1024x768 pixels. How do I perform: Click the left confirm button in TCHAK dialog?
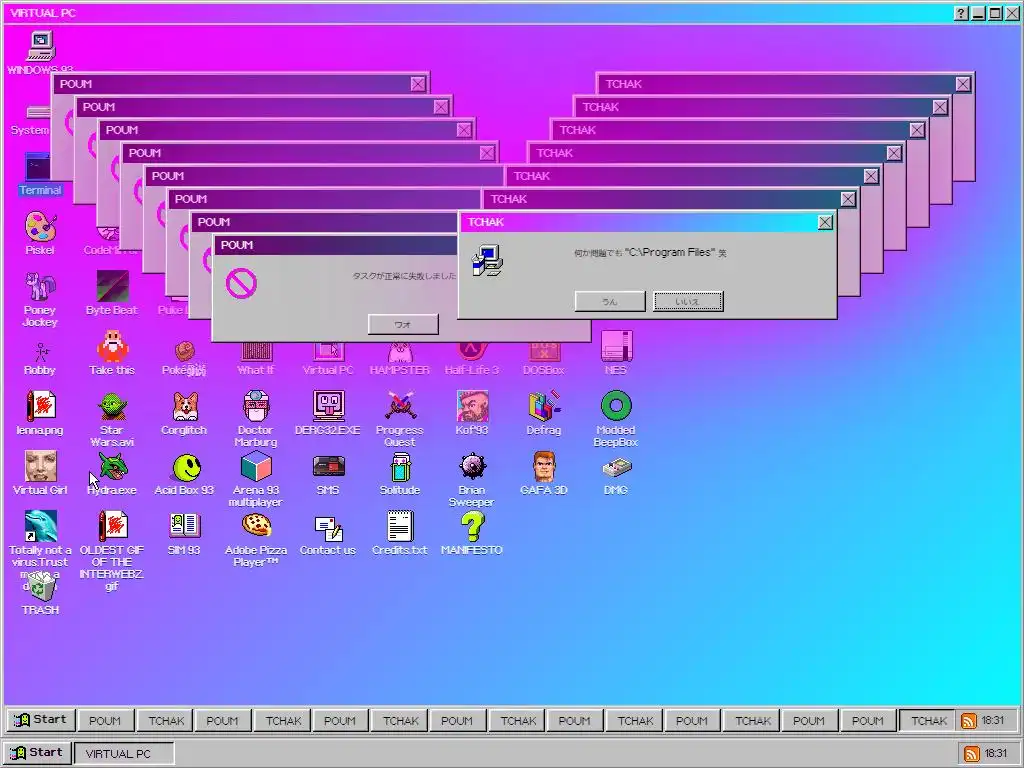610,301
